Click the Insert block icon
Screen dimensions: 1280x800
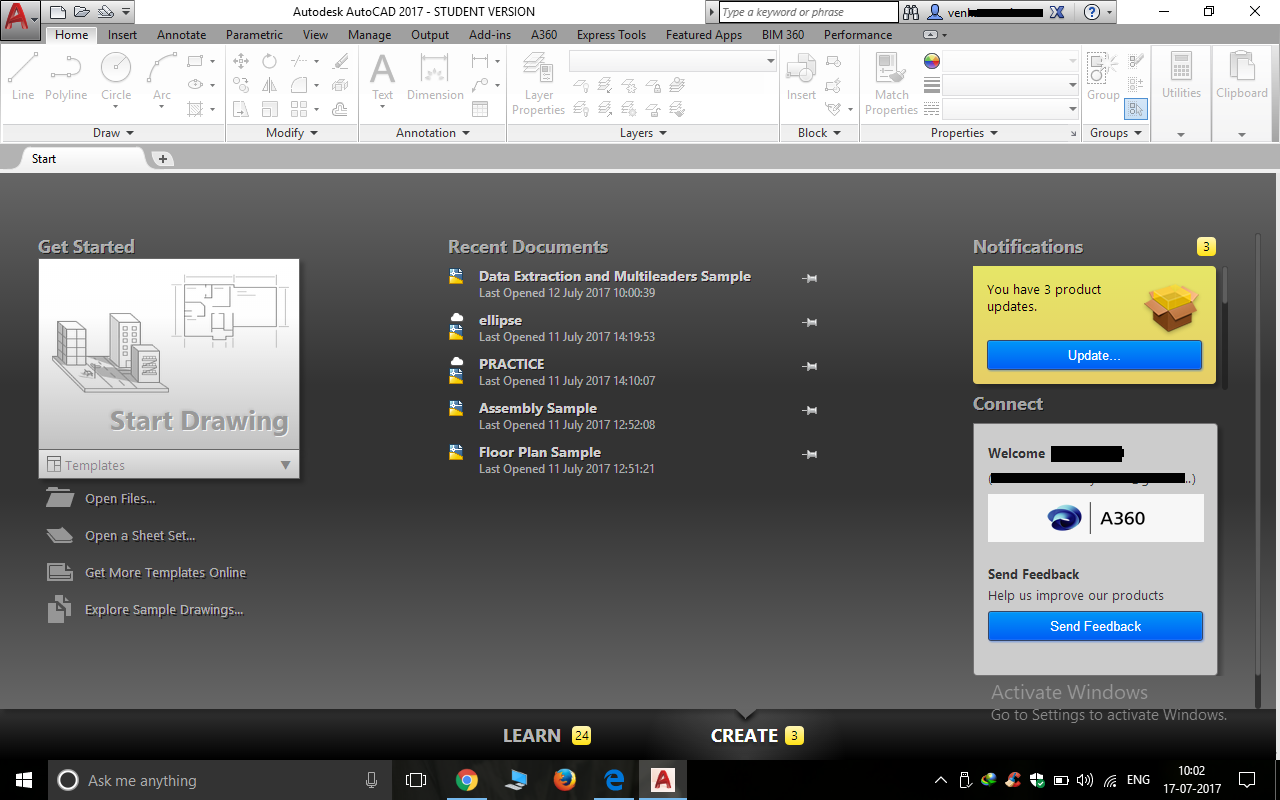point(801,76)
